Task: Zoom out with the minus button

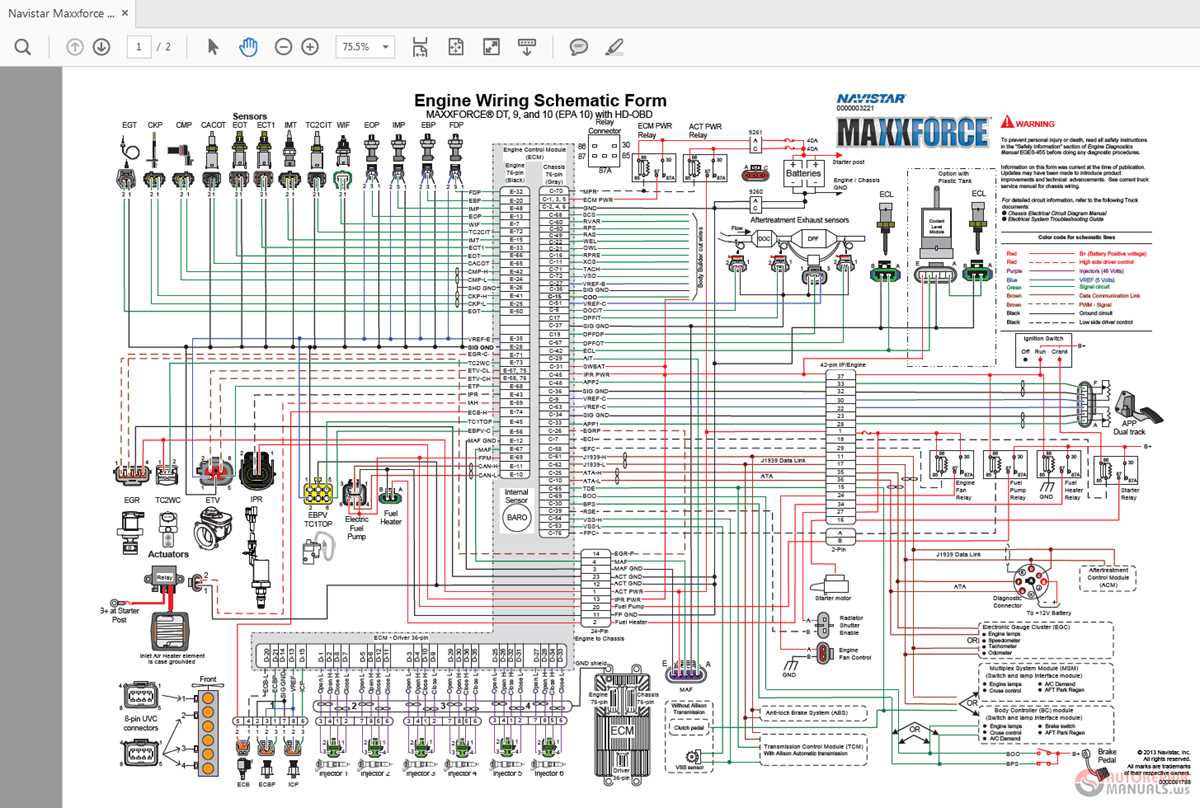Action: pos(284,47)
